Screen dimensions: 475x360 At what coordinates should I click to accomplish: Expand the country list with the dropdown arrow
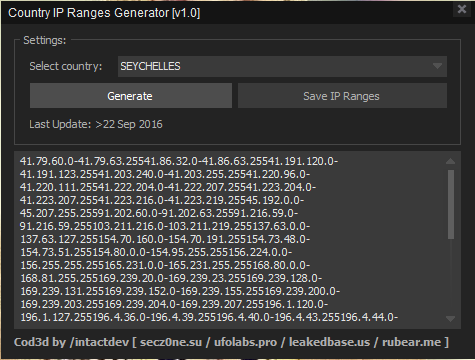point(437,66)
